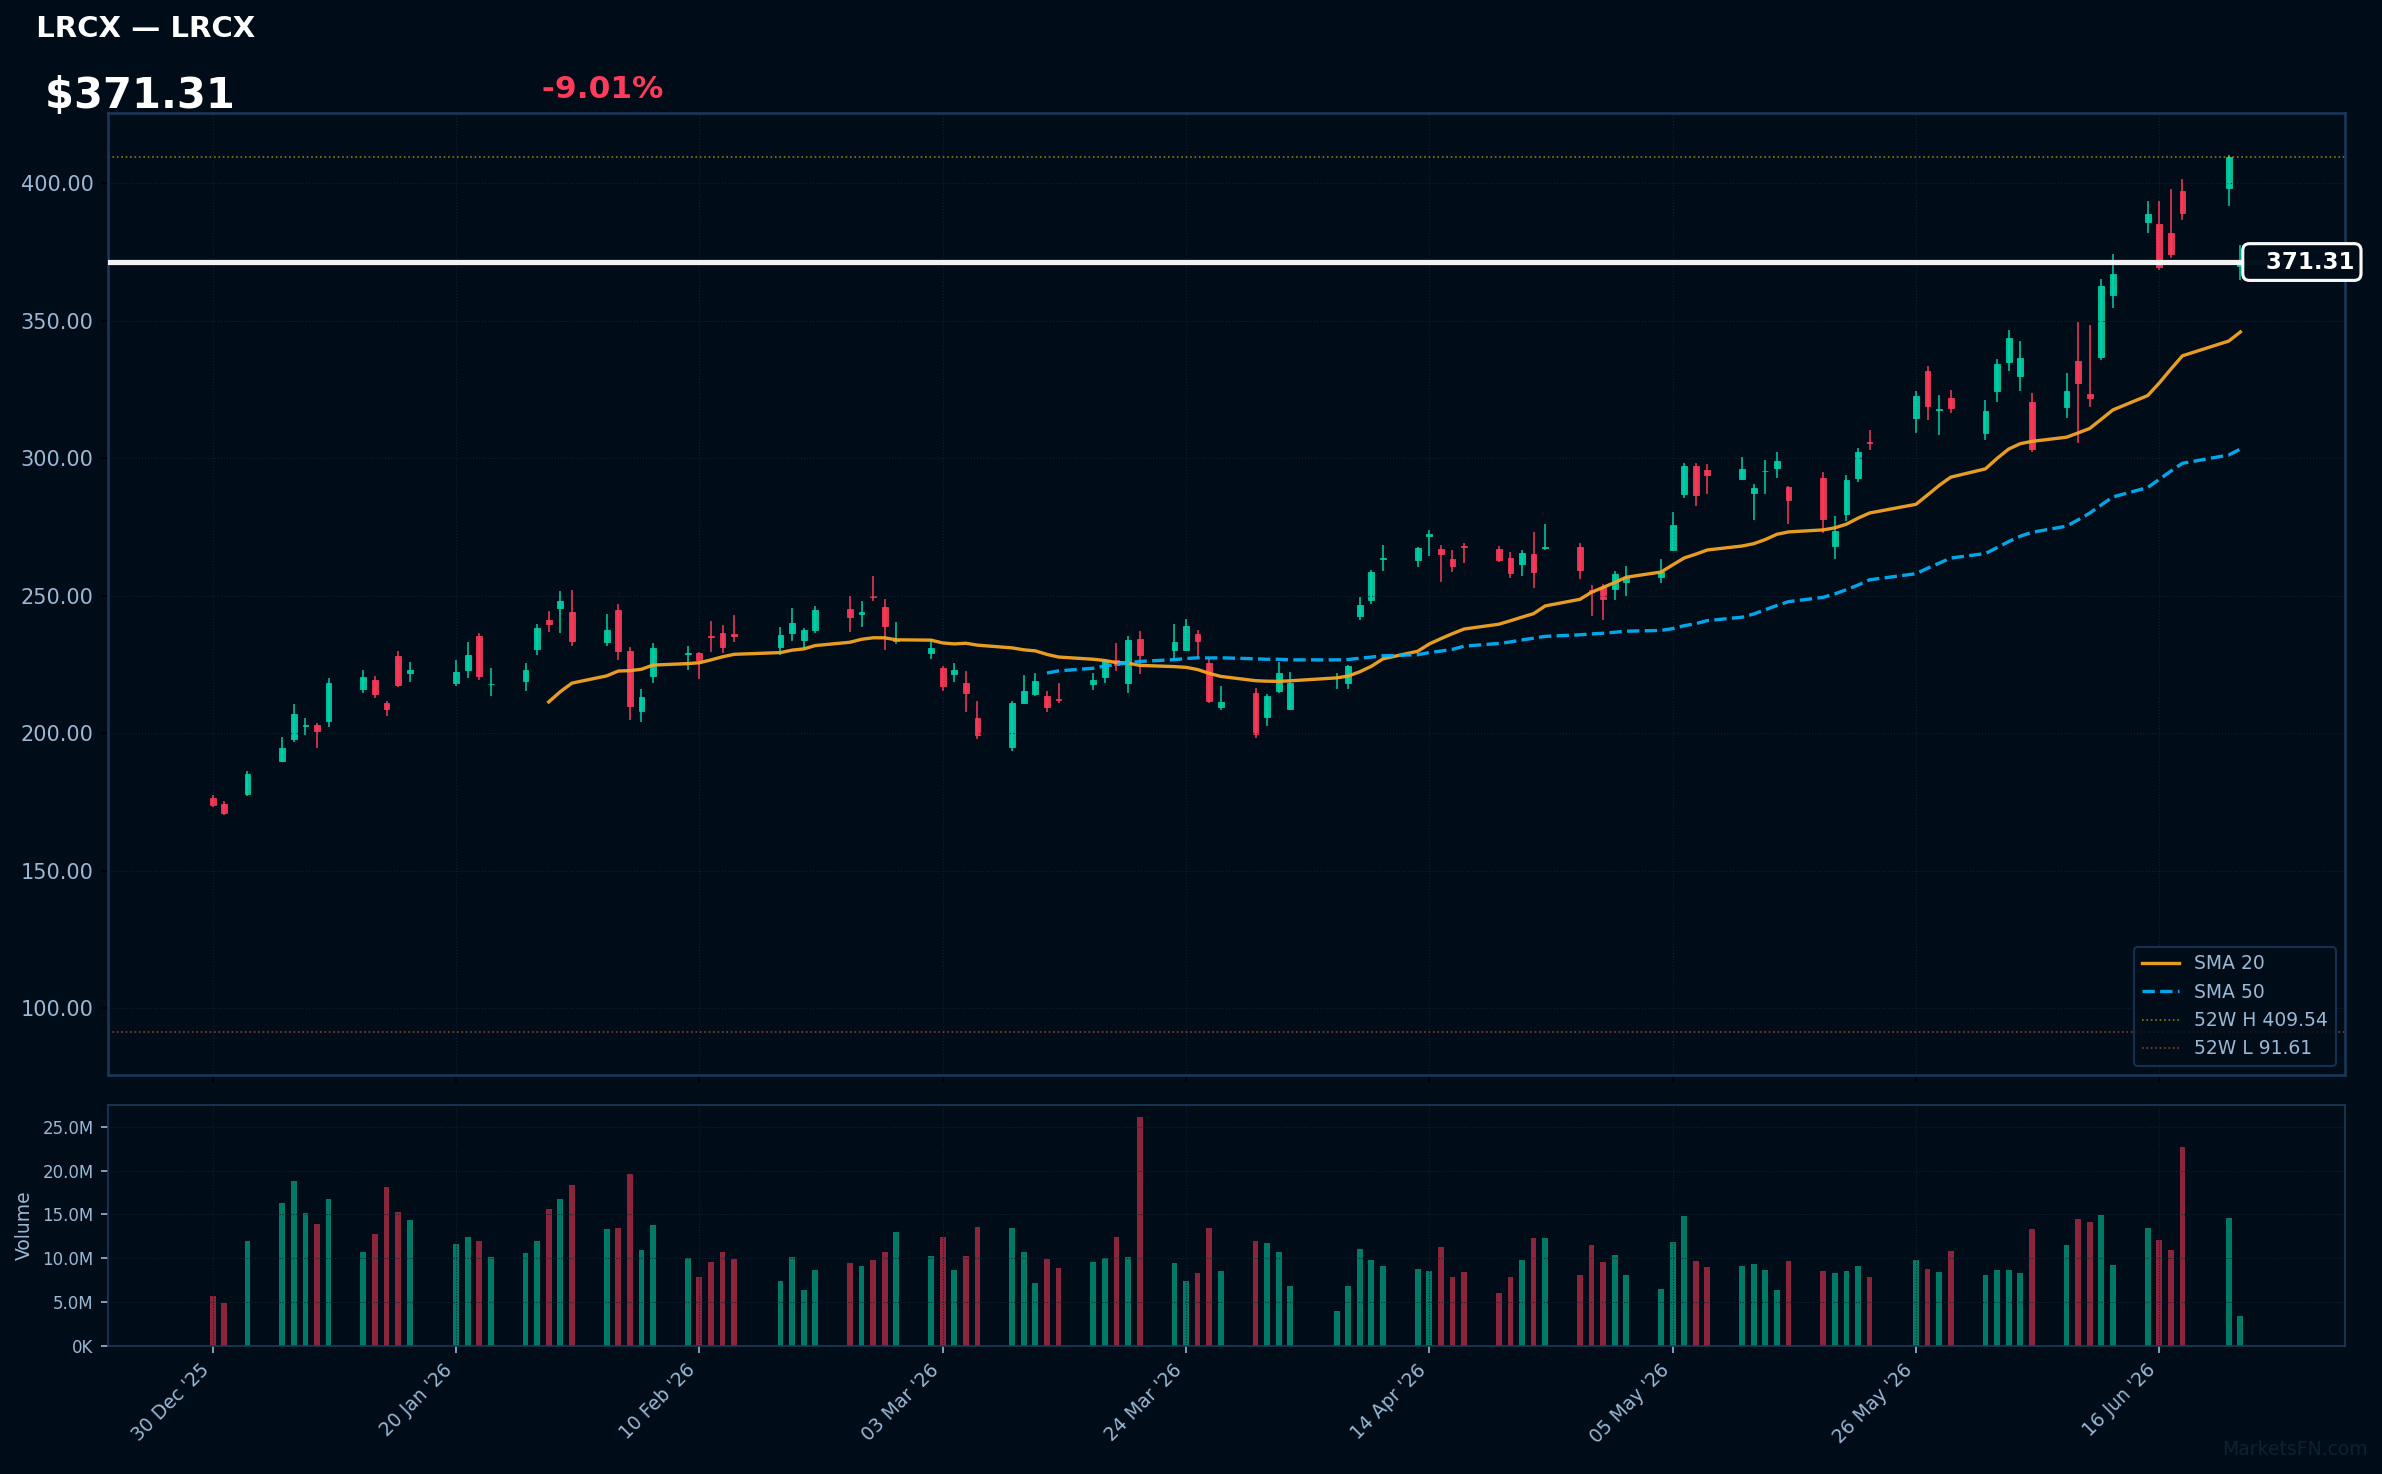Screen dimensions: 2382x1474
Task: Click the 20 Jan '26 date label
Action: tap(414, 1401)
